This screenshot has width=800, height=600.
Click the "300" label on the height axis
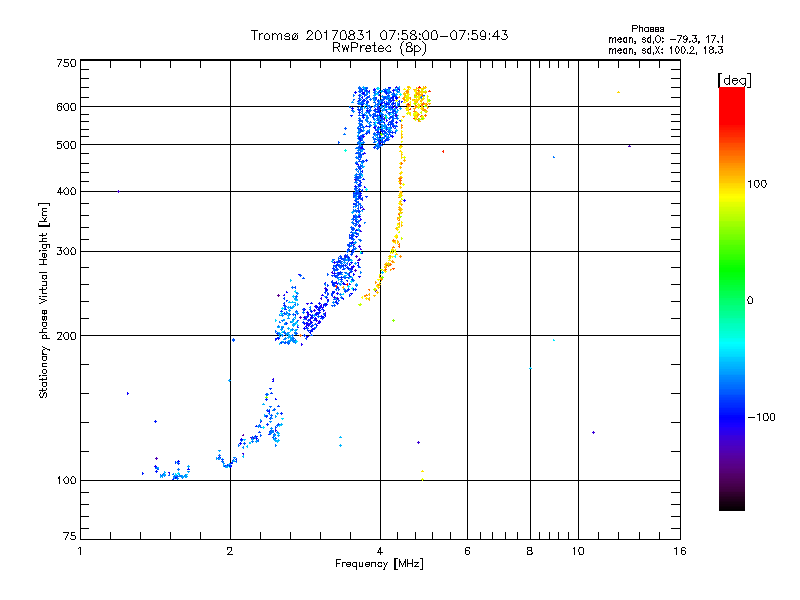click(67, 251)
